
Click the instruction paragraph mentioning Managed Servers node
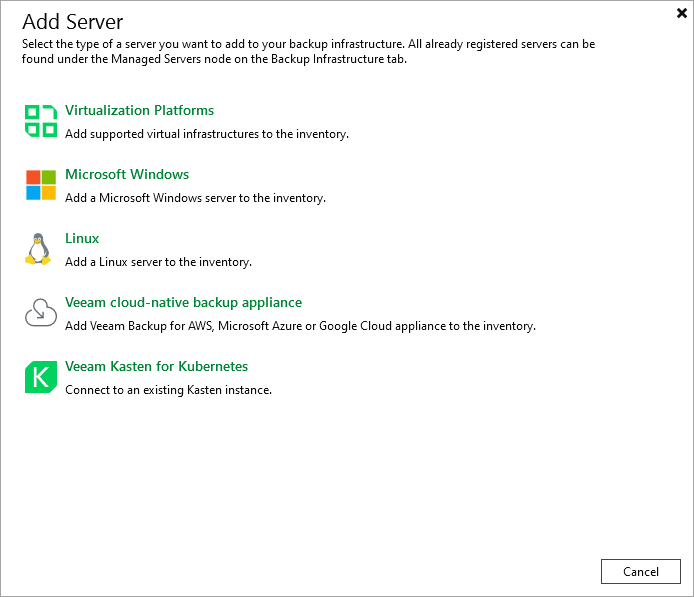pos(308,51)
